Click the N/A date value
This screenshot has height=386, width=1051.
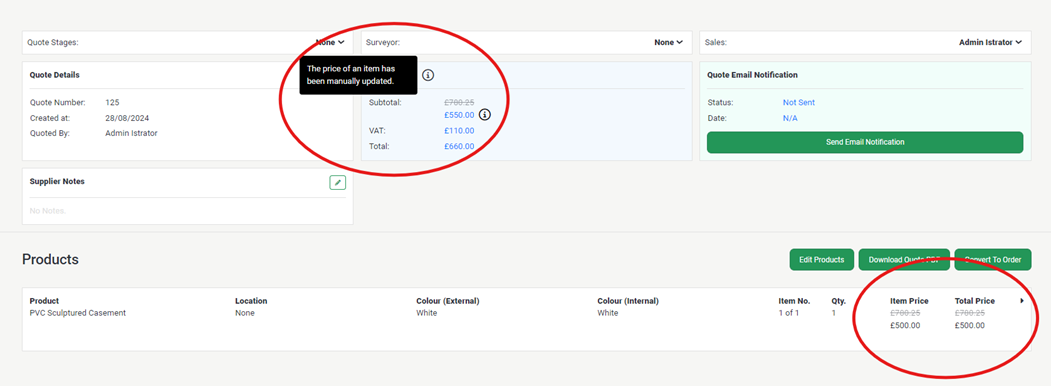click(790, 118)
